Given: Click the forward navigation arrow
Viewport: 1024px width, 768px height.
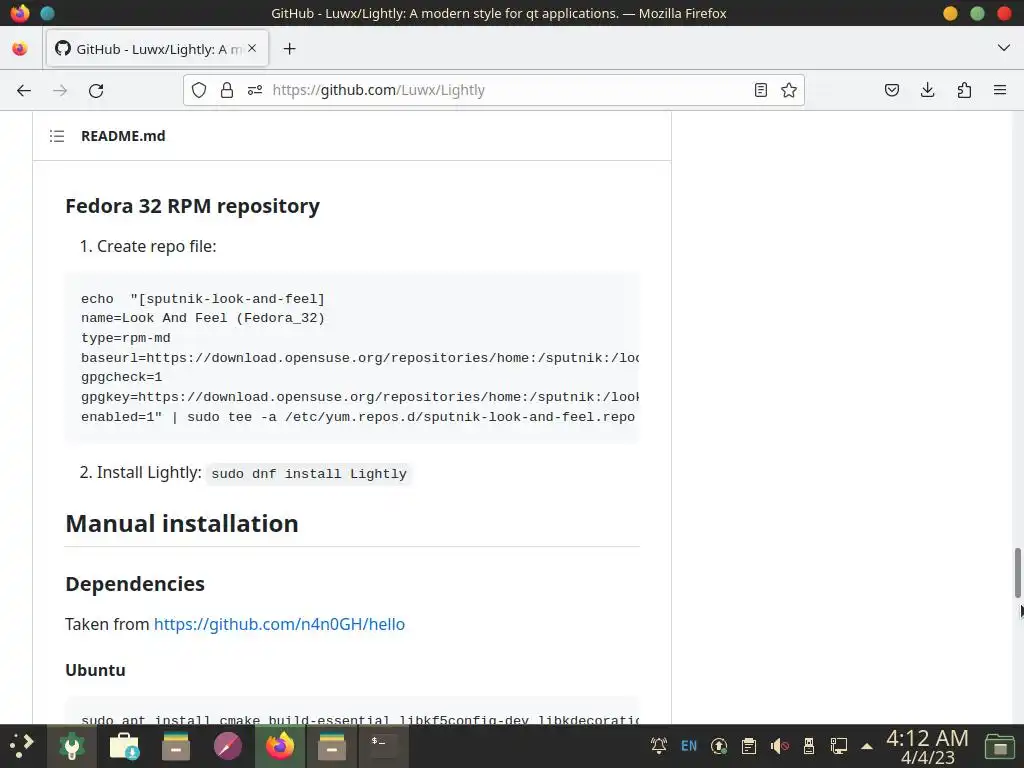Looking at the screenshot, I should 60,91.
